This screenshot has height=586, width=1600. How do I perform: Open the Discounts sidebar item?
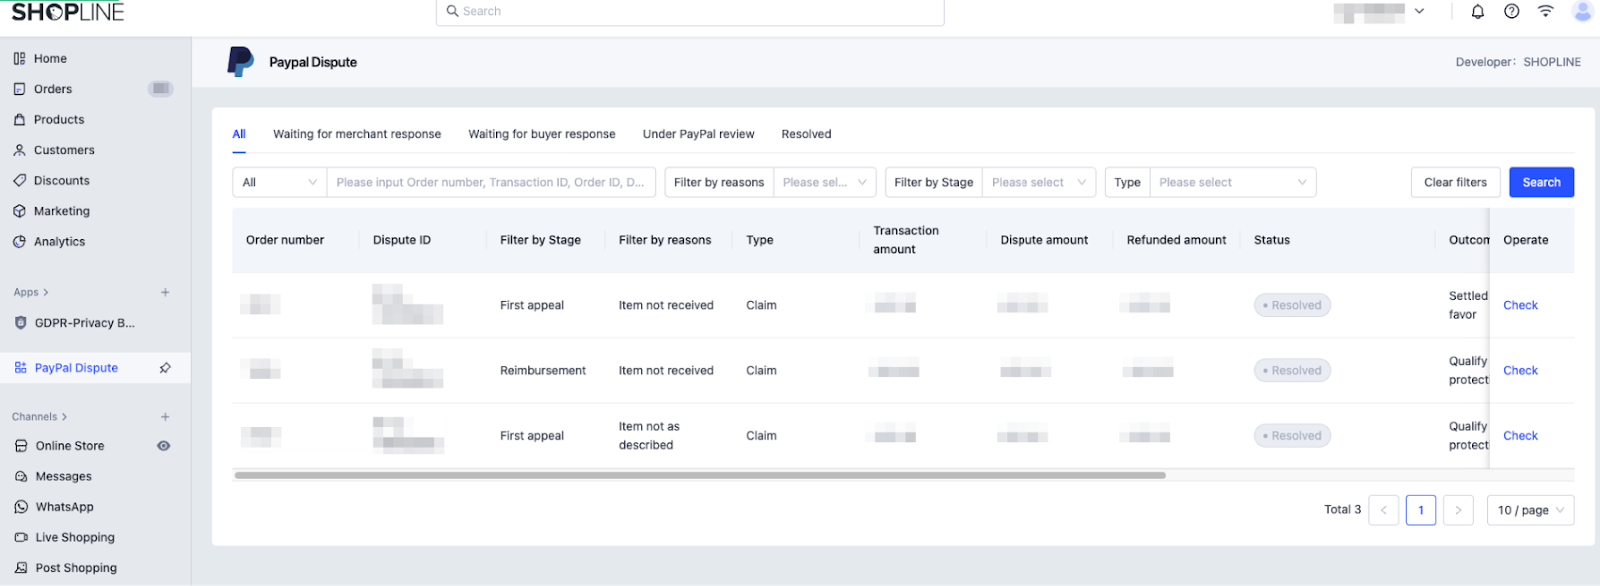click(x=61, y=181)
